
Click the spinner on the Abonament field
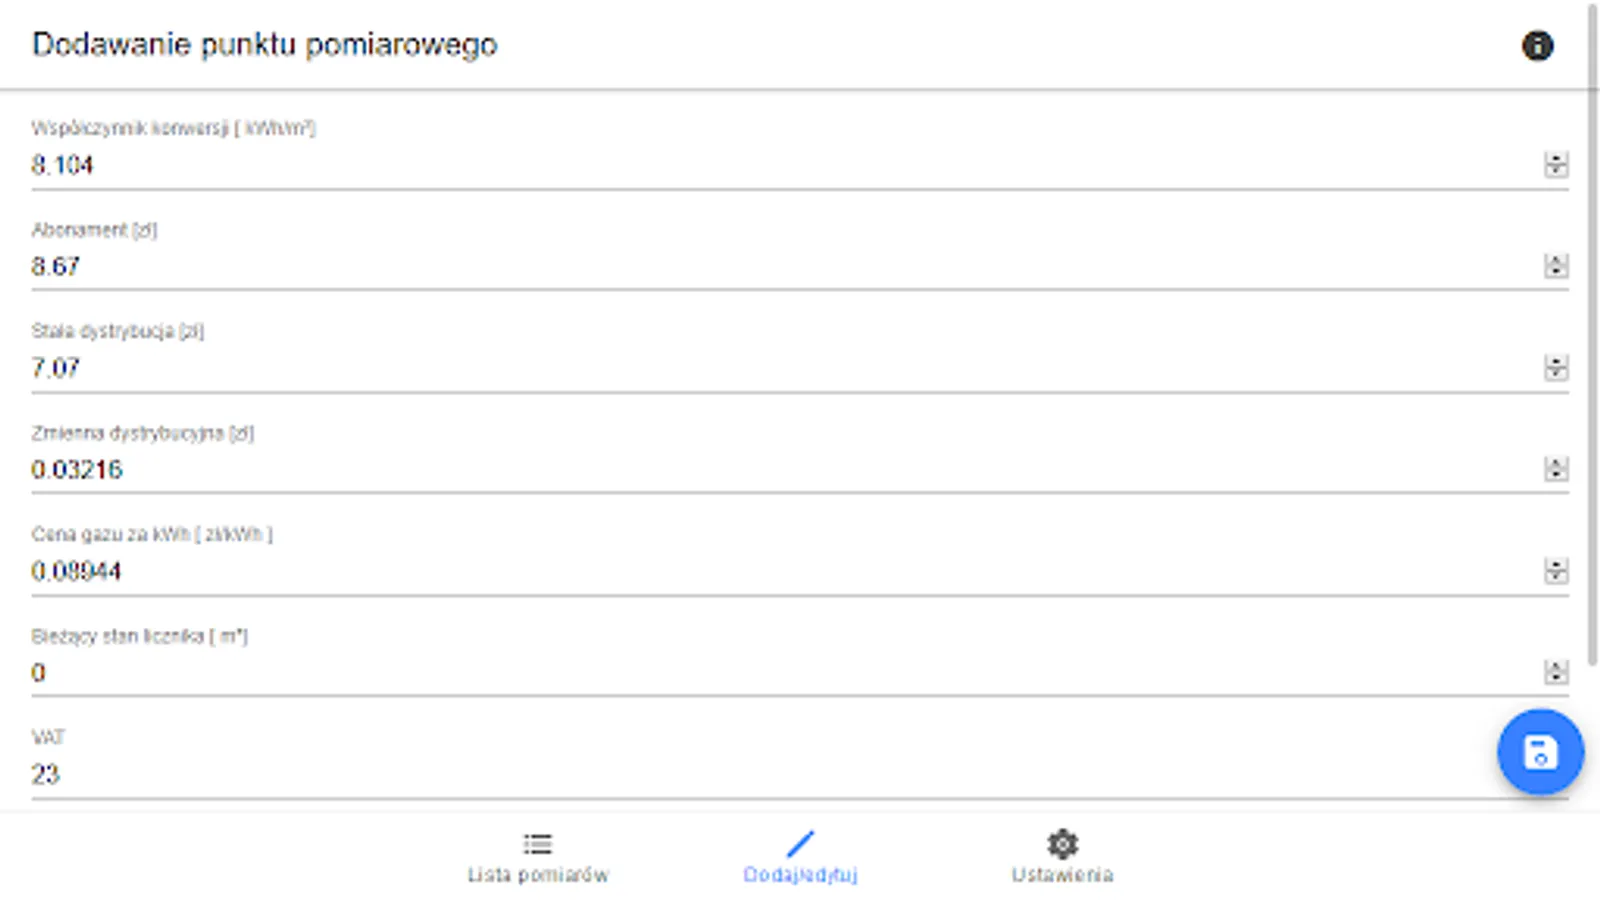click(1556, 266)
